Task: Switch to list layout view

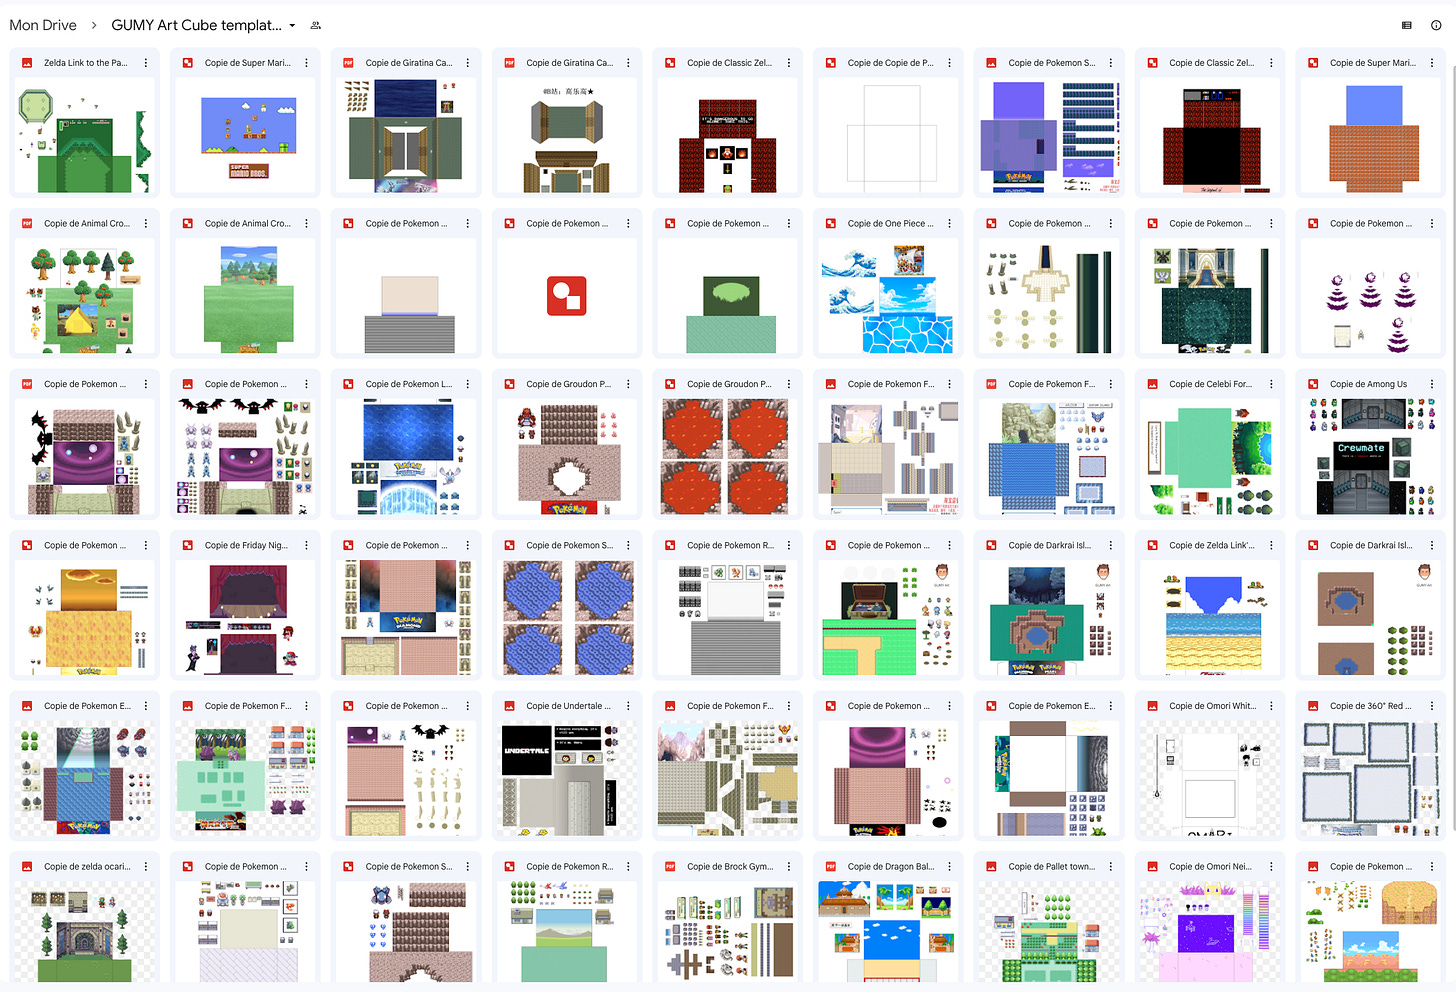Action: (x=1407, y=25)
